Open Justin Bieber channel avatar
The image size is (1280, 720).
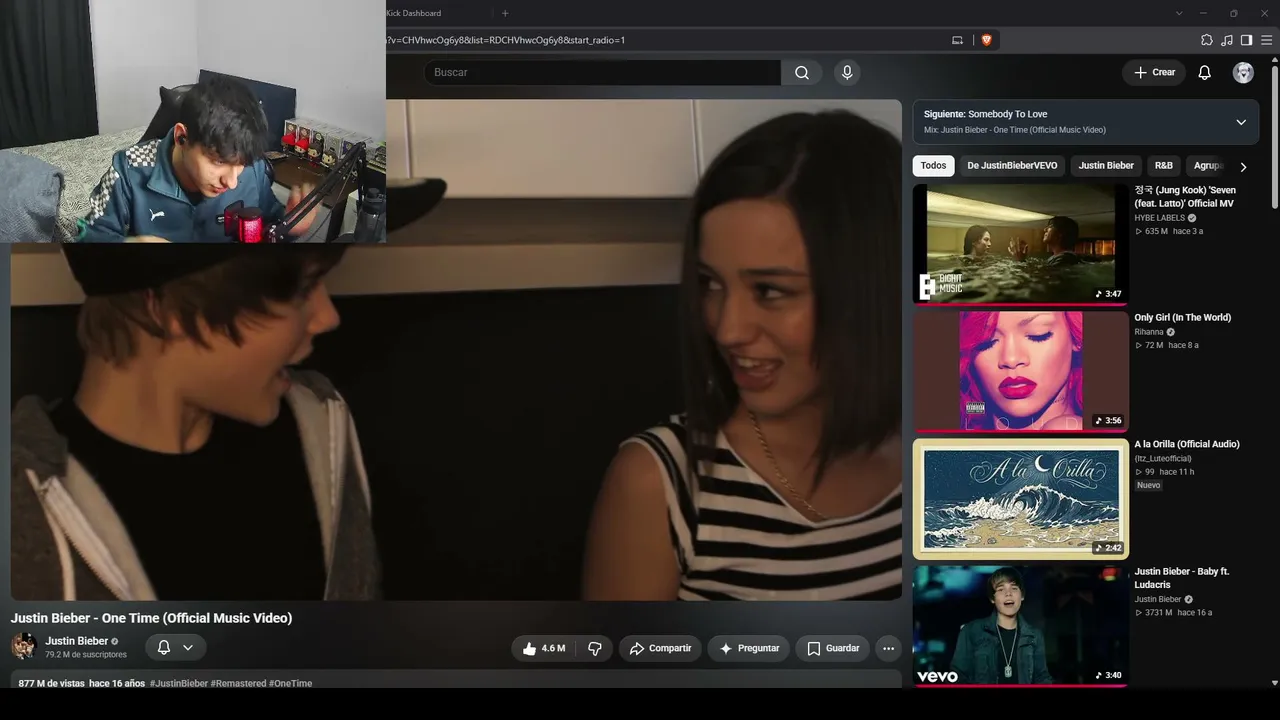[x=23, y=646]
